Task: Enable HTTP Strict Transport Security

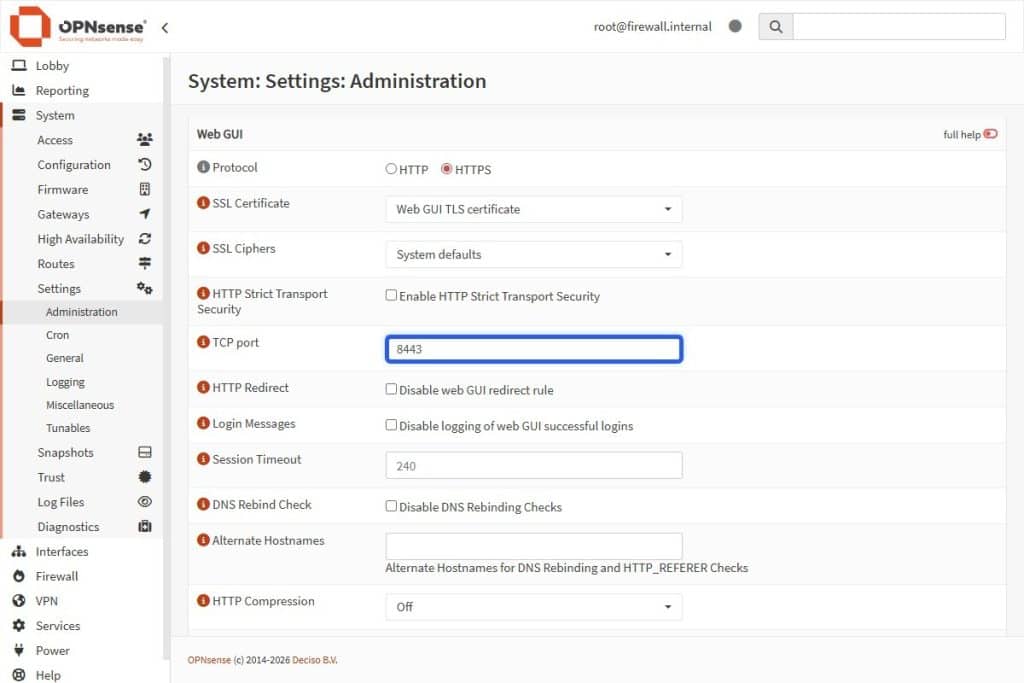Action: point(391,296)
